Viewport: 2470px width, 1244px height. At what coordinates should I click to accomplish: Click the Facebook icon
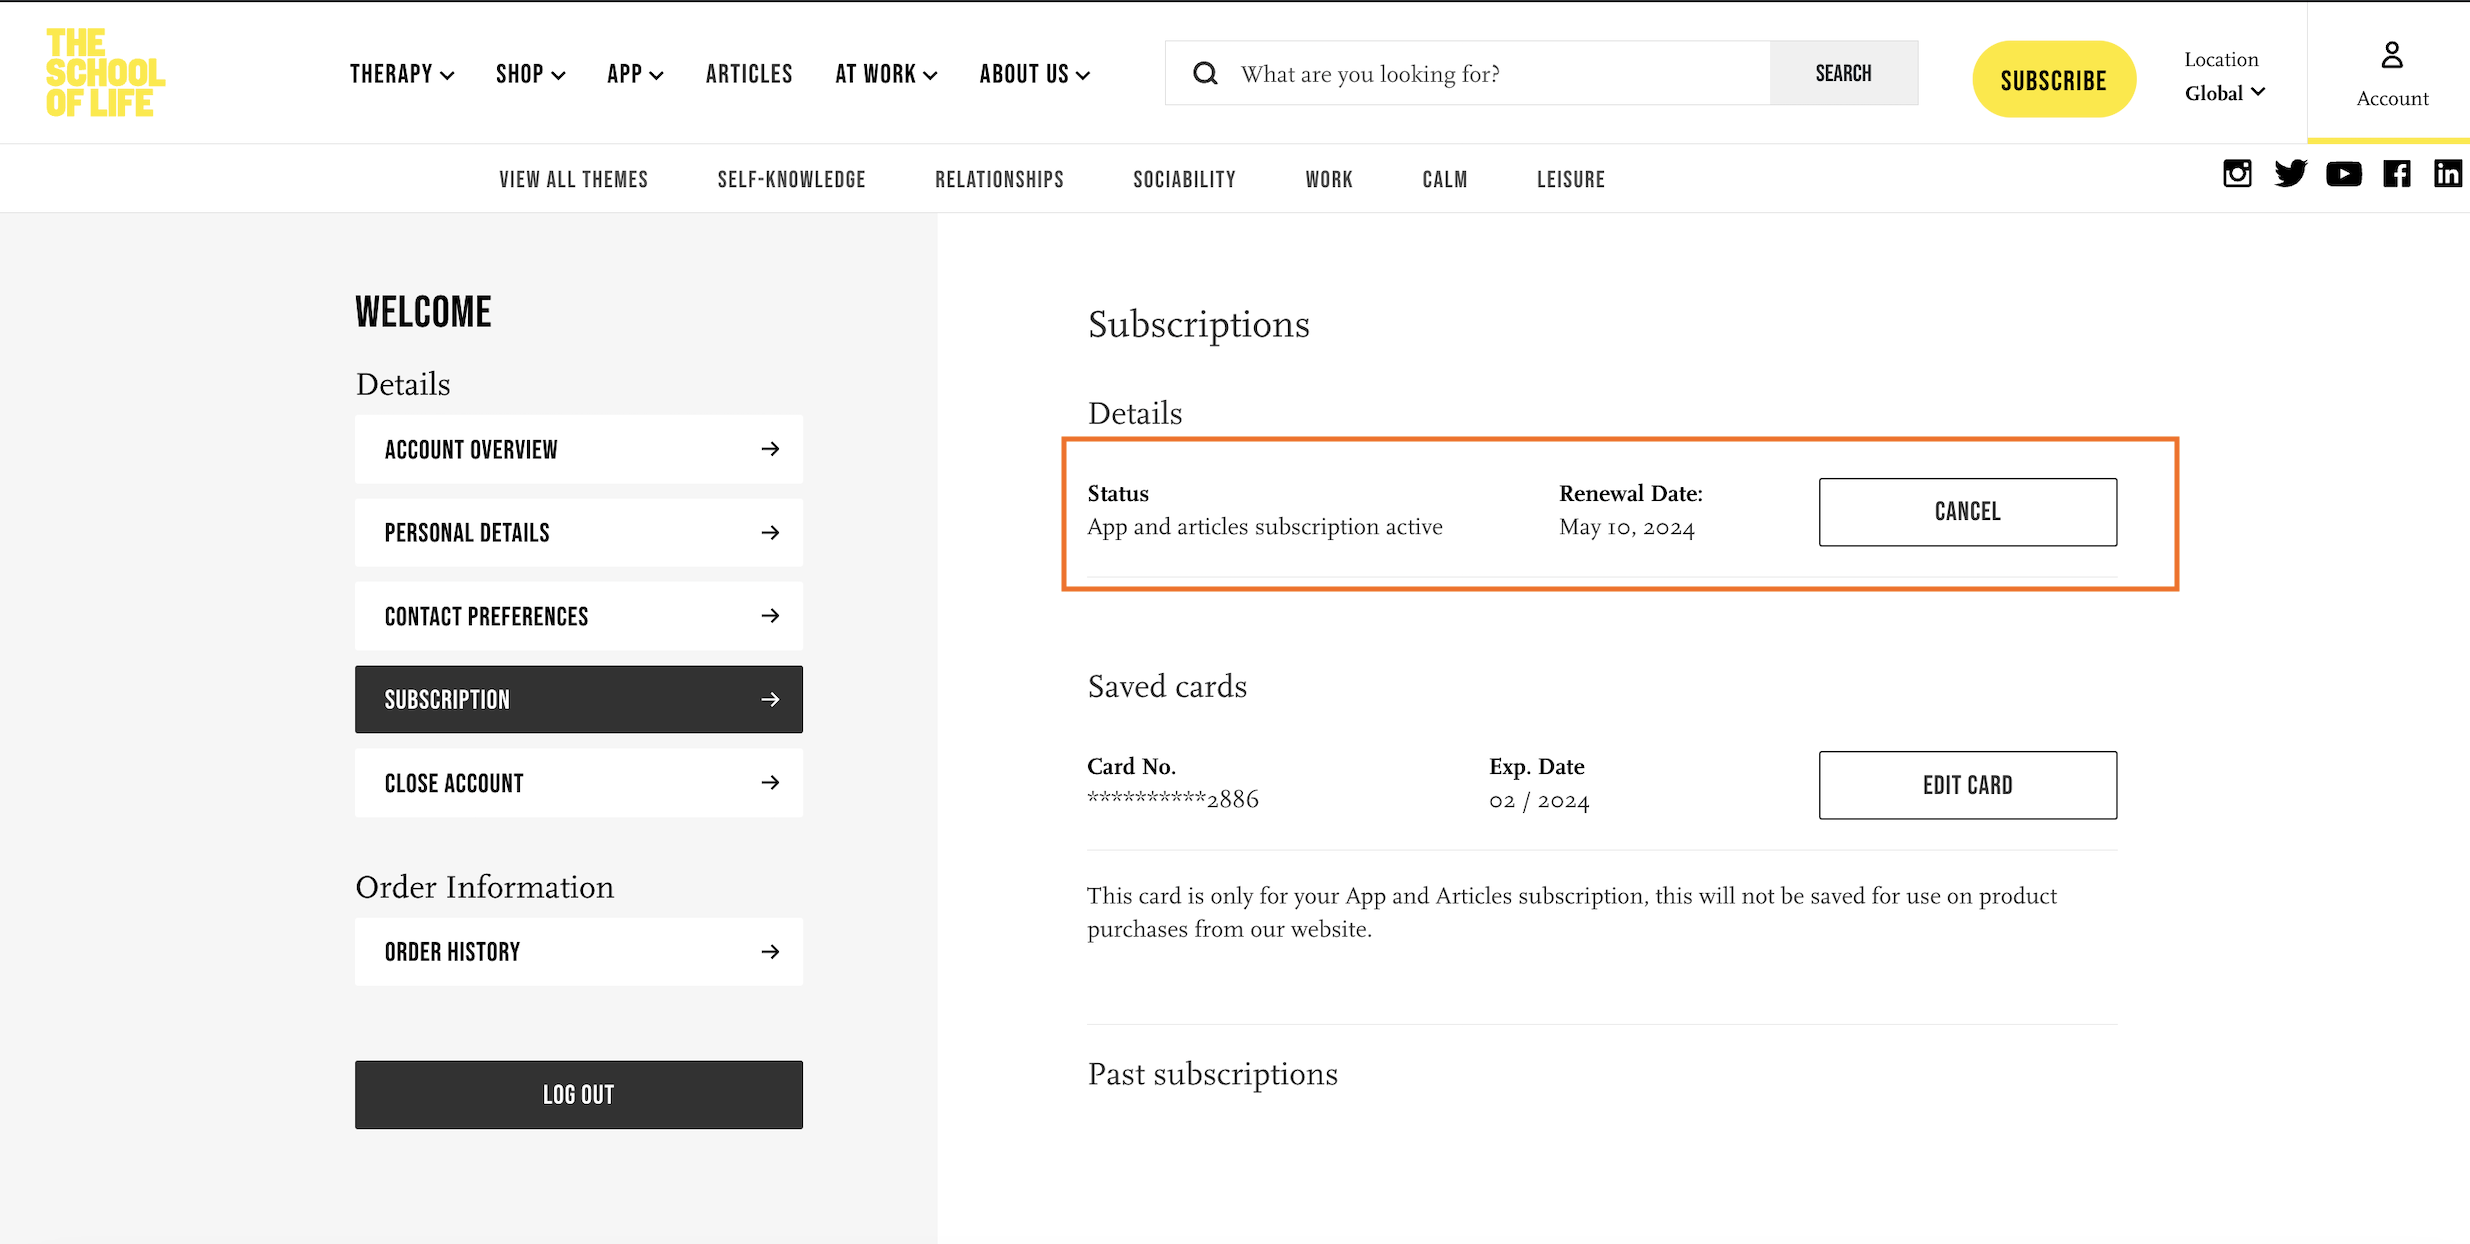(x=2396, y=174)
